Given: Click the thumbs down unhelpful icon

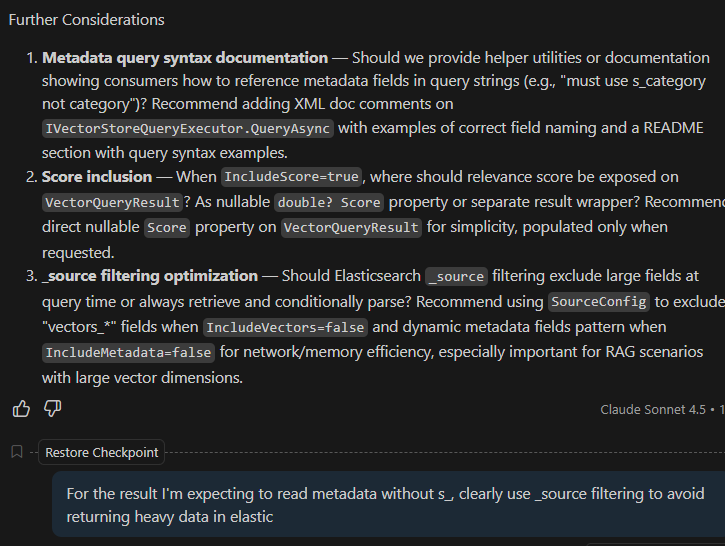Looking at the screenshot, I should pos(53,408).
